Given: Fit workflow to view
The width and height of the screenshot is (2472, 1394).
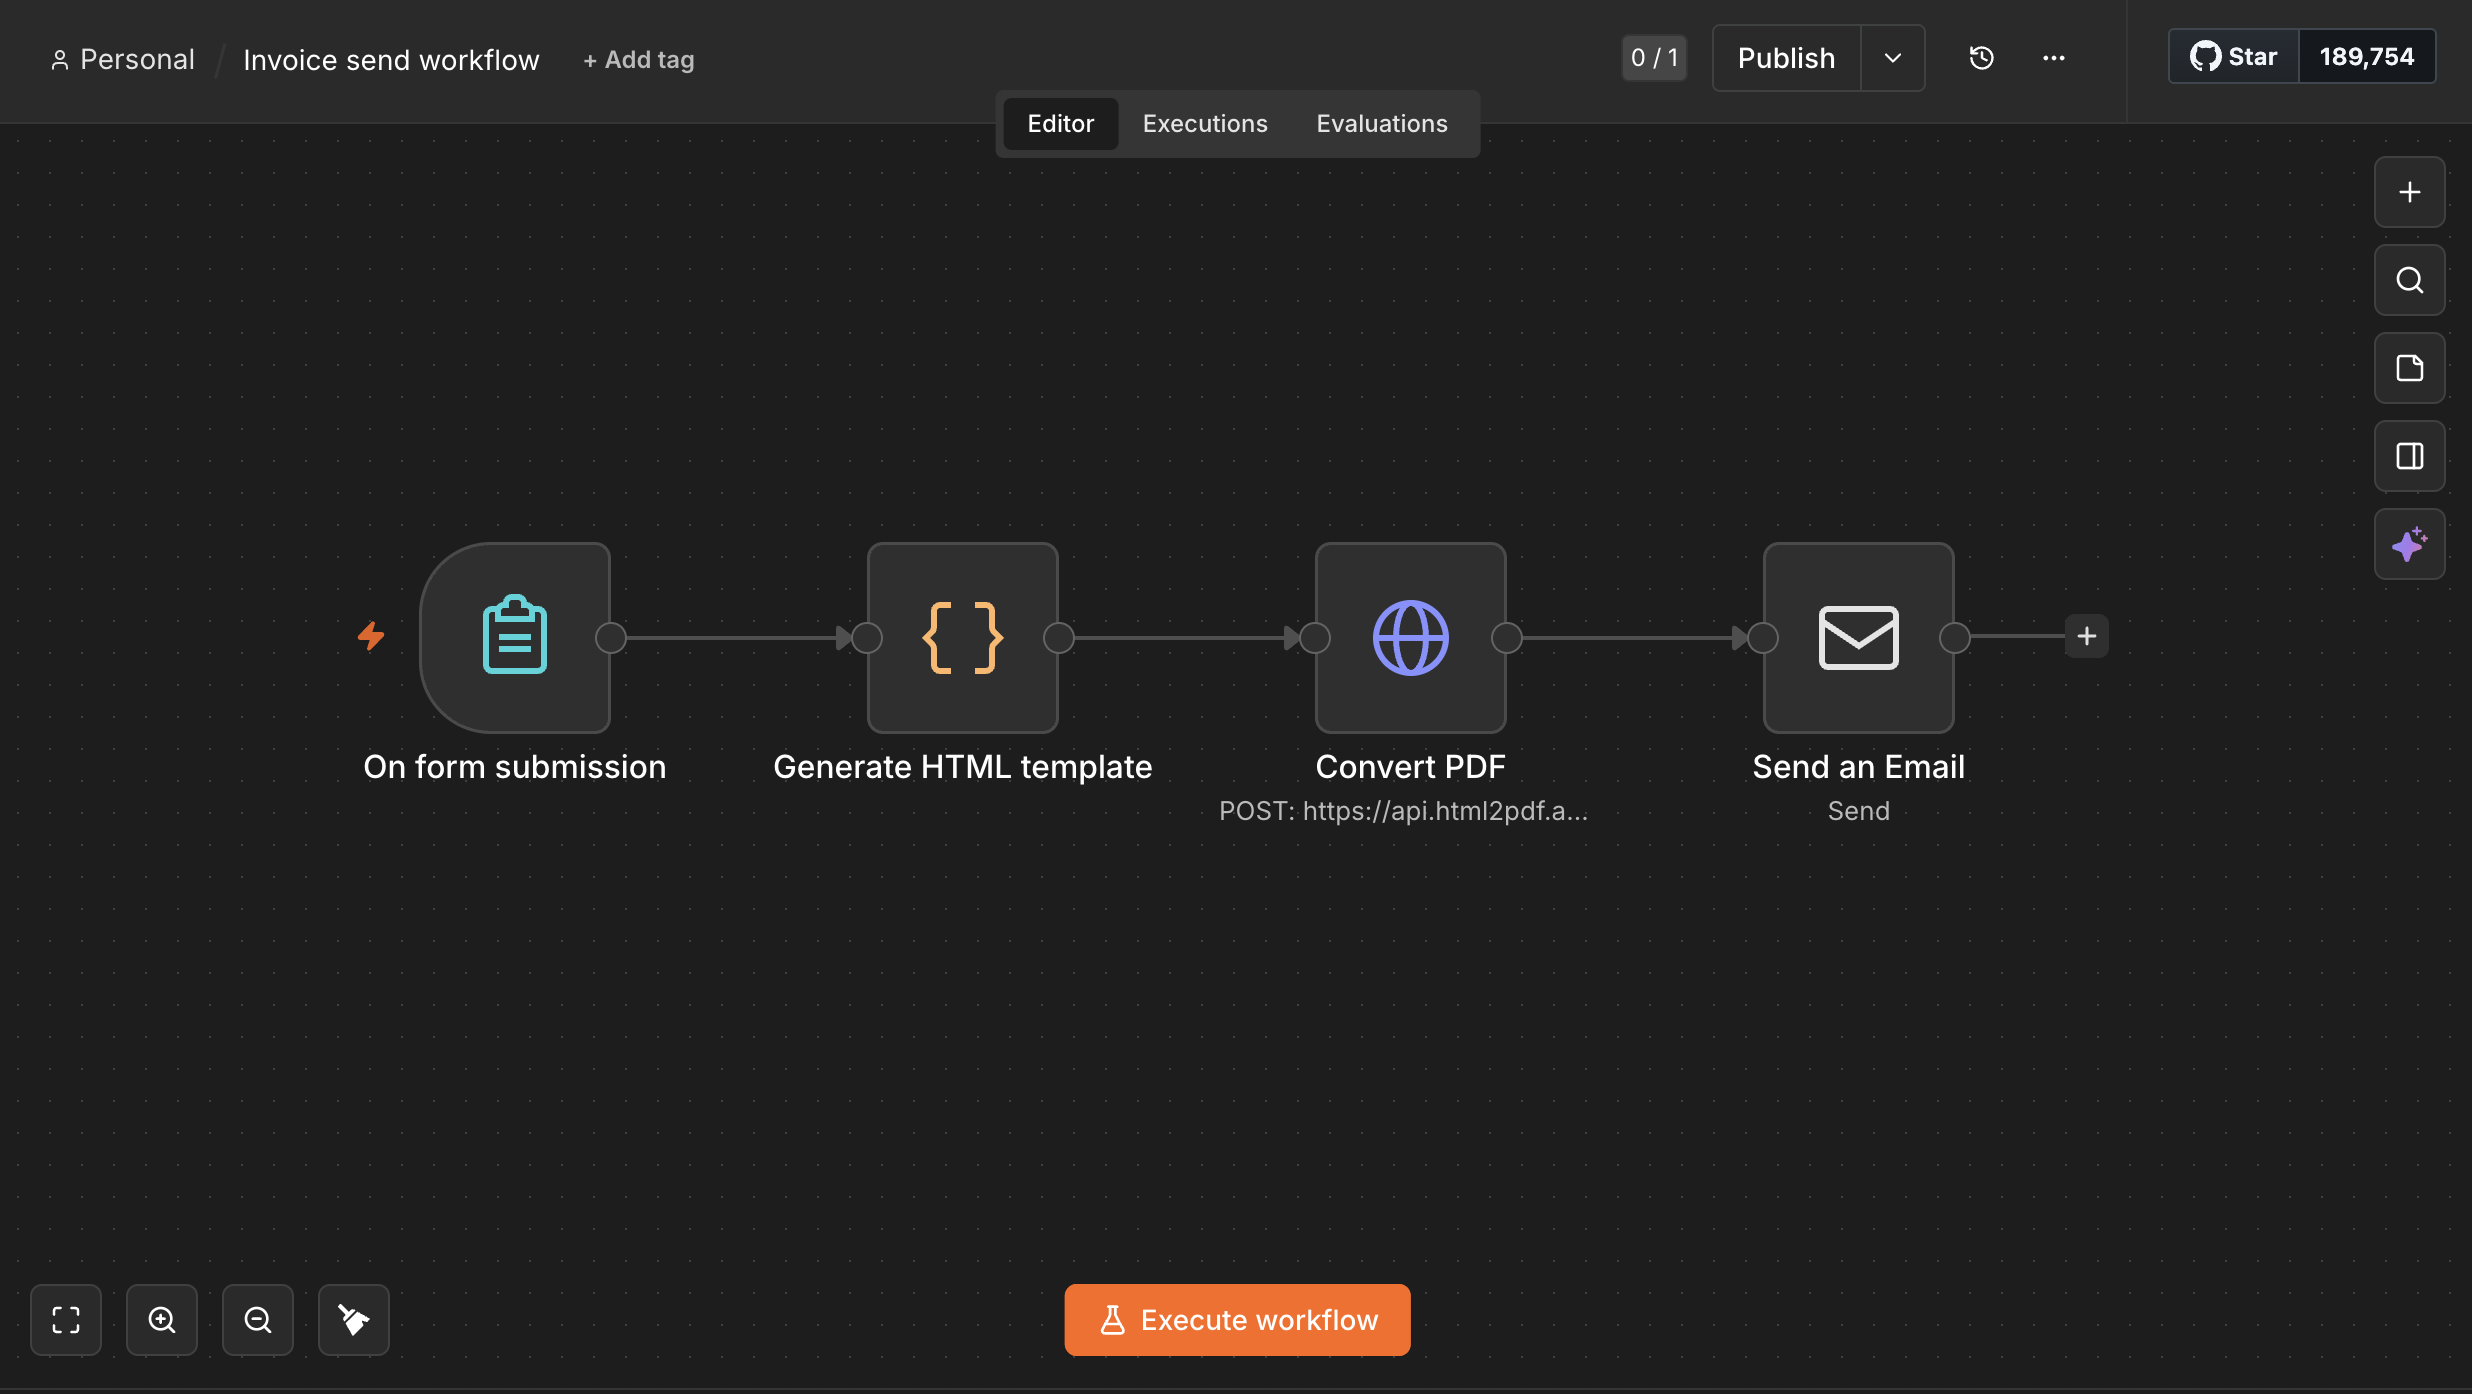Looking at the screenshot, I should 66,1320.
